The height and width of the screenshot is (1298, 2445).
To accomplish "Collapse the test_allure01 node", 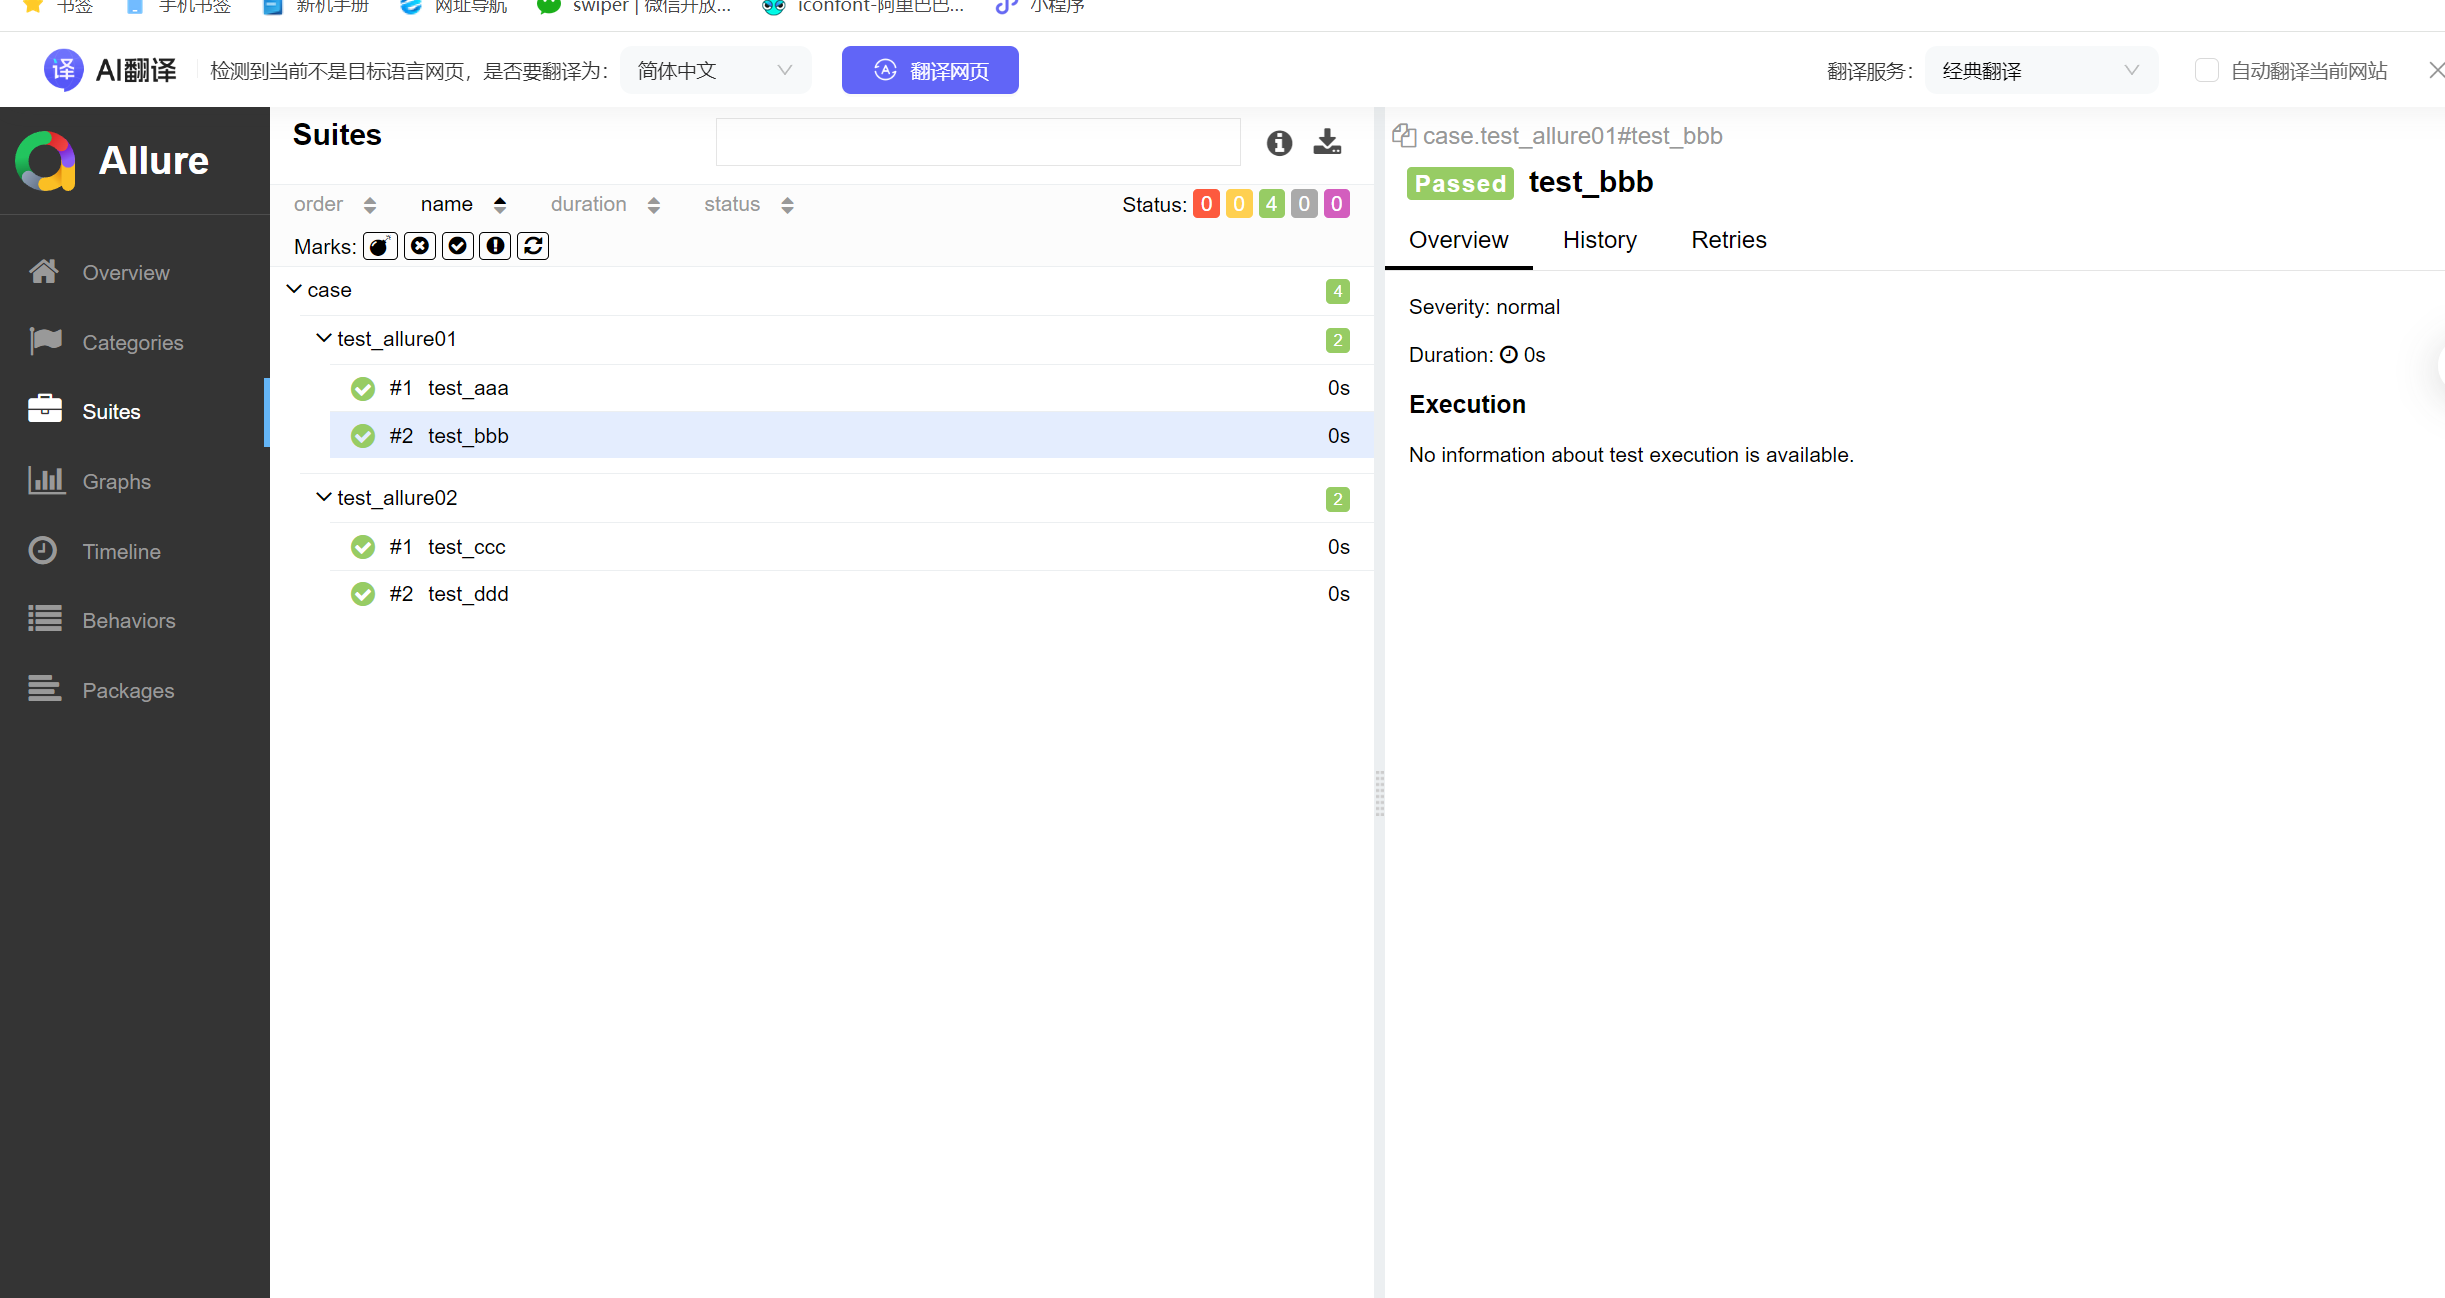I will [x=324, y=339].
